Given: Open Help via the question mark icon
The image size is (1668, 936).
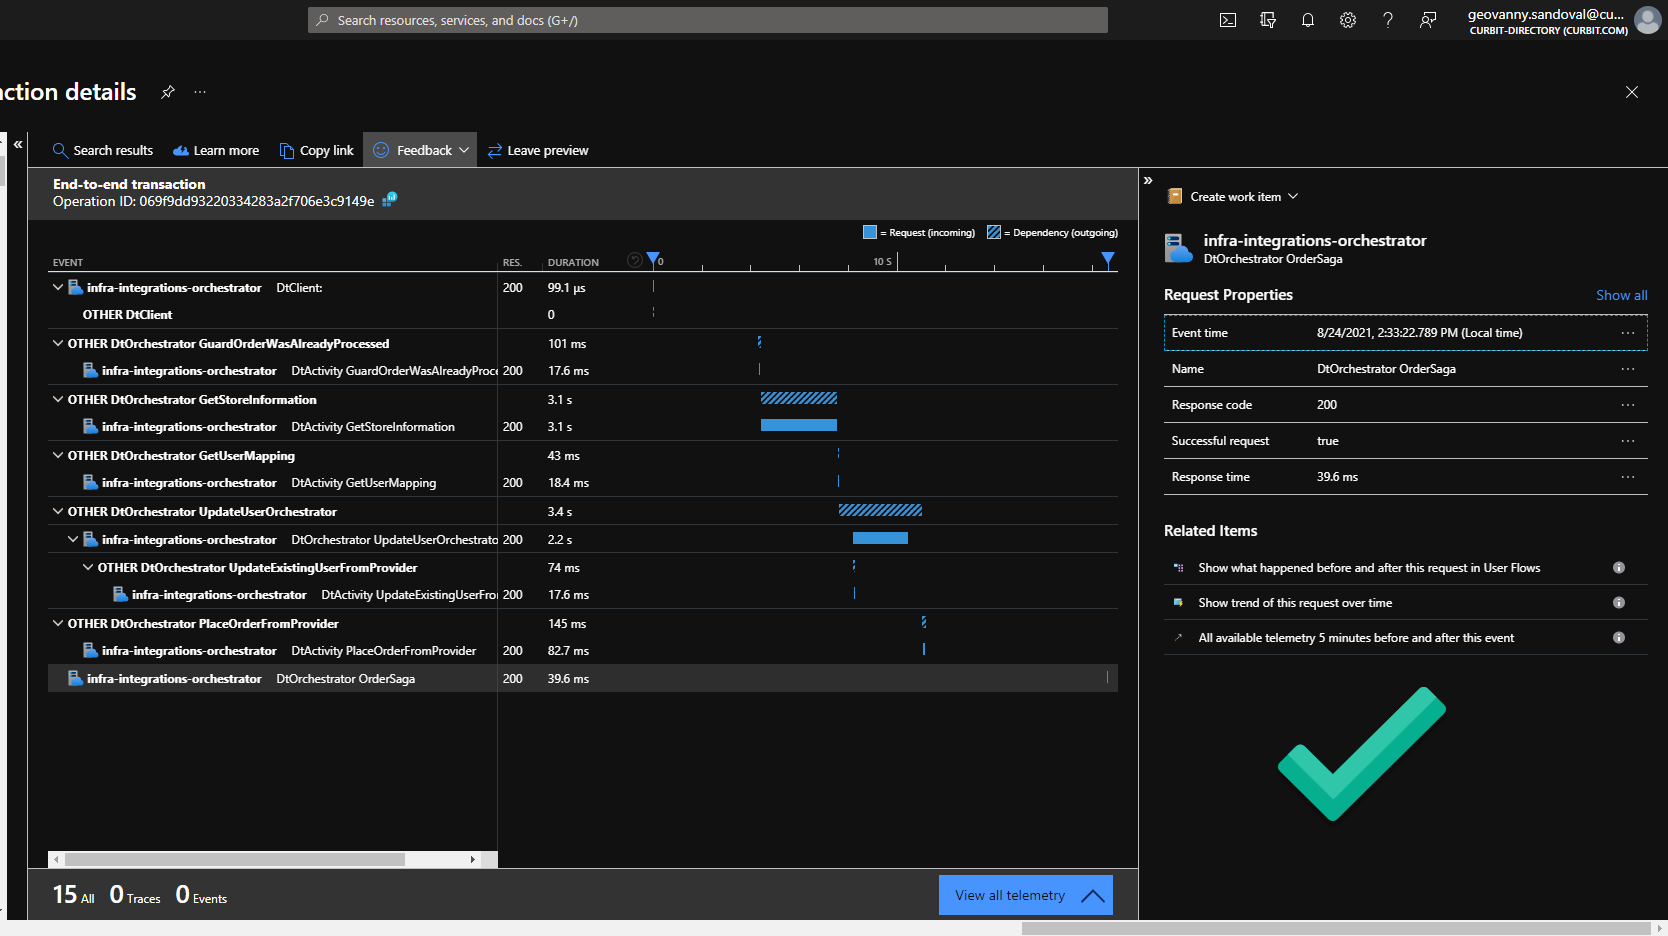Looking at the screenshot, I should click(1387, 19).
